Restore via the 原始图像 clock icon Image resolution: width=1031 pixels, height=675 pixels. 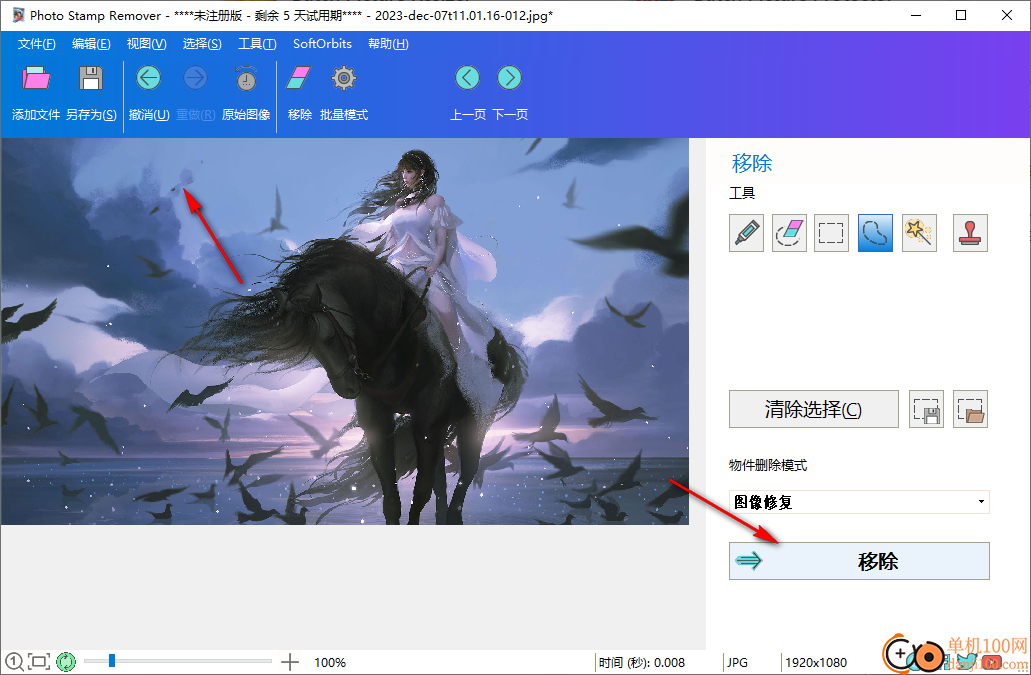(x=247, y=78)
